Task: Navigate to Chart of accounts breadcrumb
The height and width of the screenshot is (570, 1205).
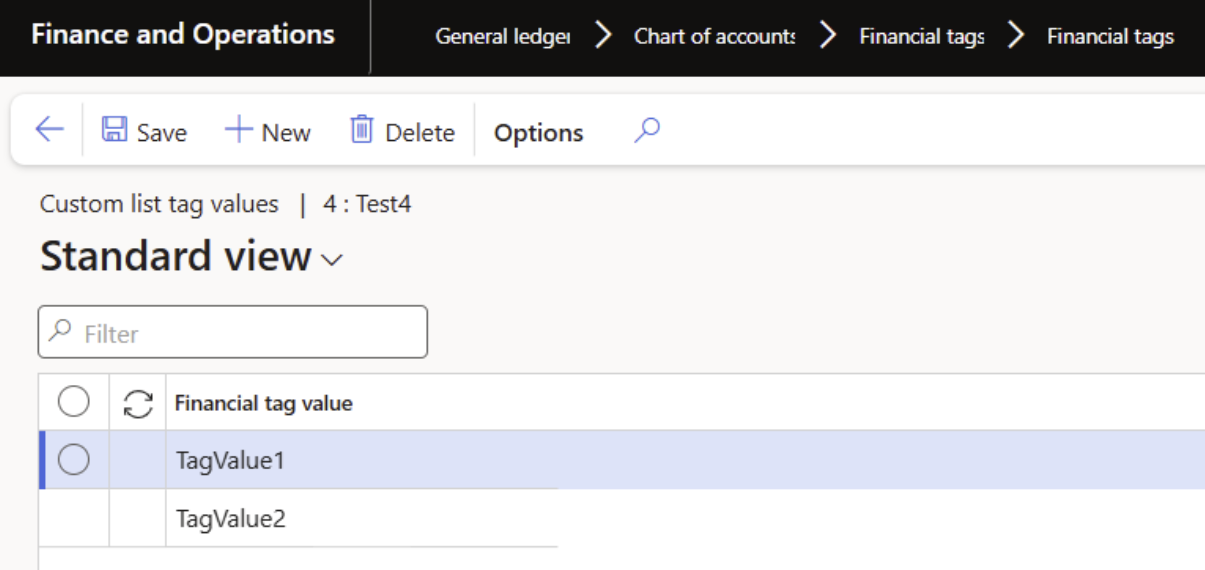Action: 714,37
